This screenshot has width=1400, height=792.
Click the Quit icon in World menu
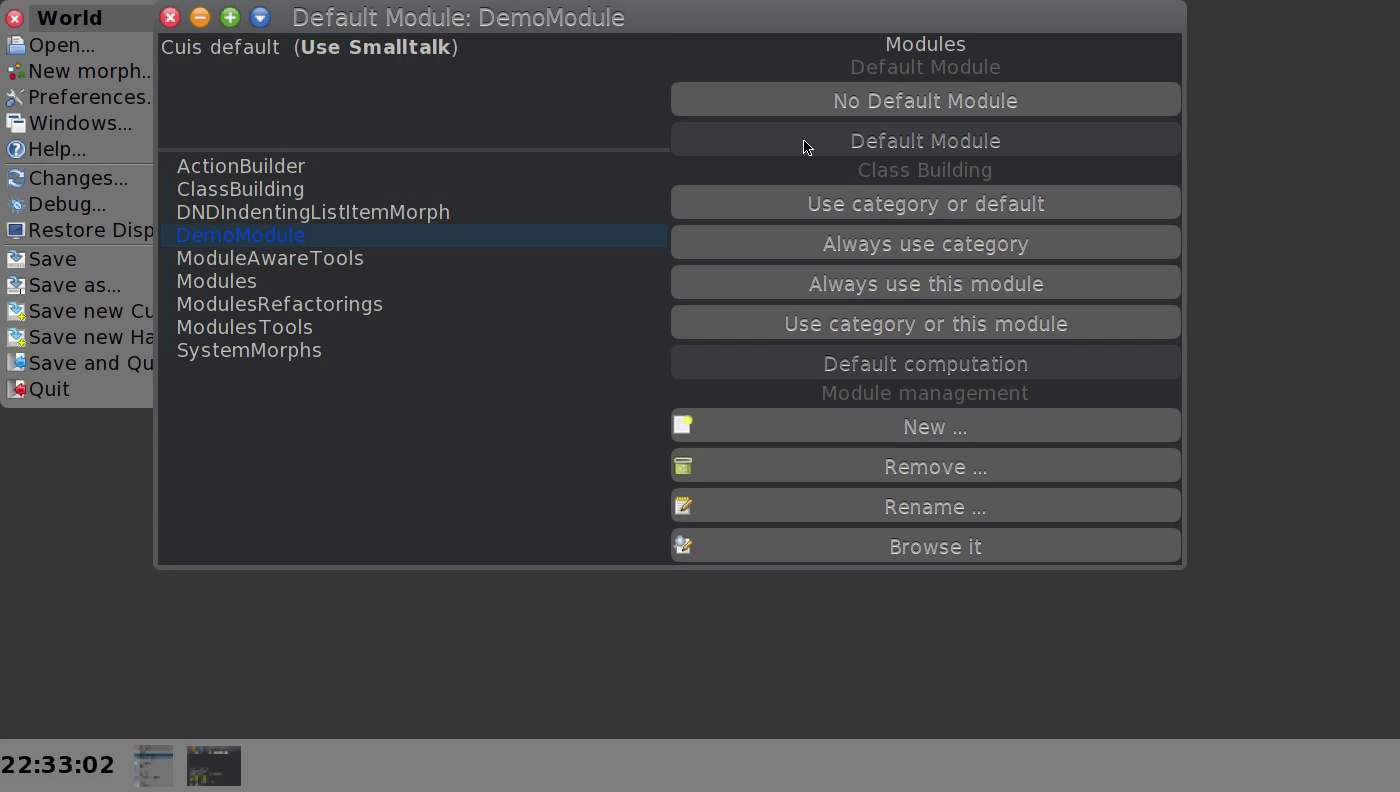[x=15, y=389]
